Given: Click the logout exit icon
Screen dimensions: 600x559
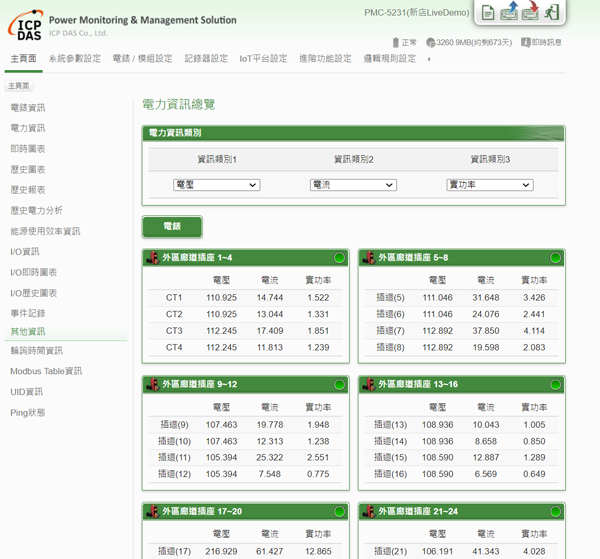Looking at the screenshot, I should point(552,12).
